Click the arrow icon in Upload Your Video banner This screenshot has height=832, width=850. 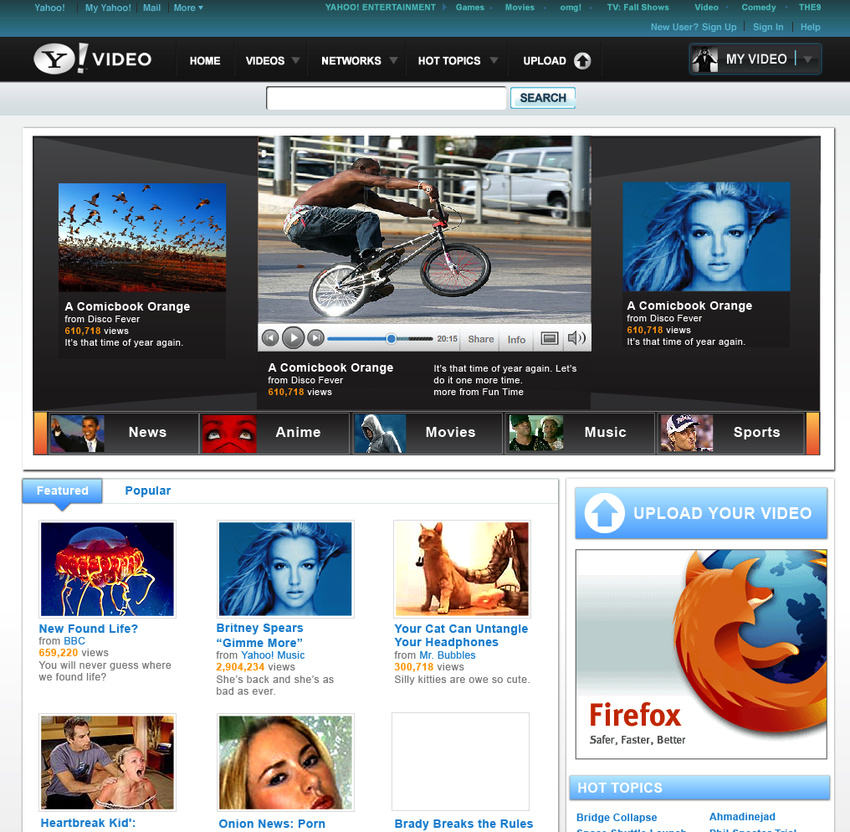coord(604,513)
